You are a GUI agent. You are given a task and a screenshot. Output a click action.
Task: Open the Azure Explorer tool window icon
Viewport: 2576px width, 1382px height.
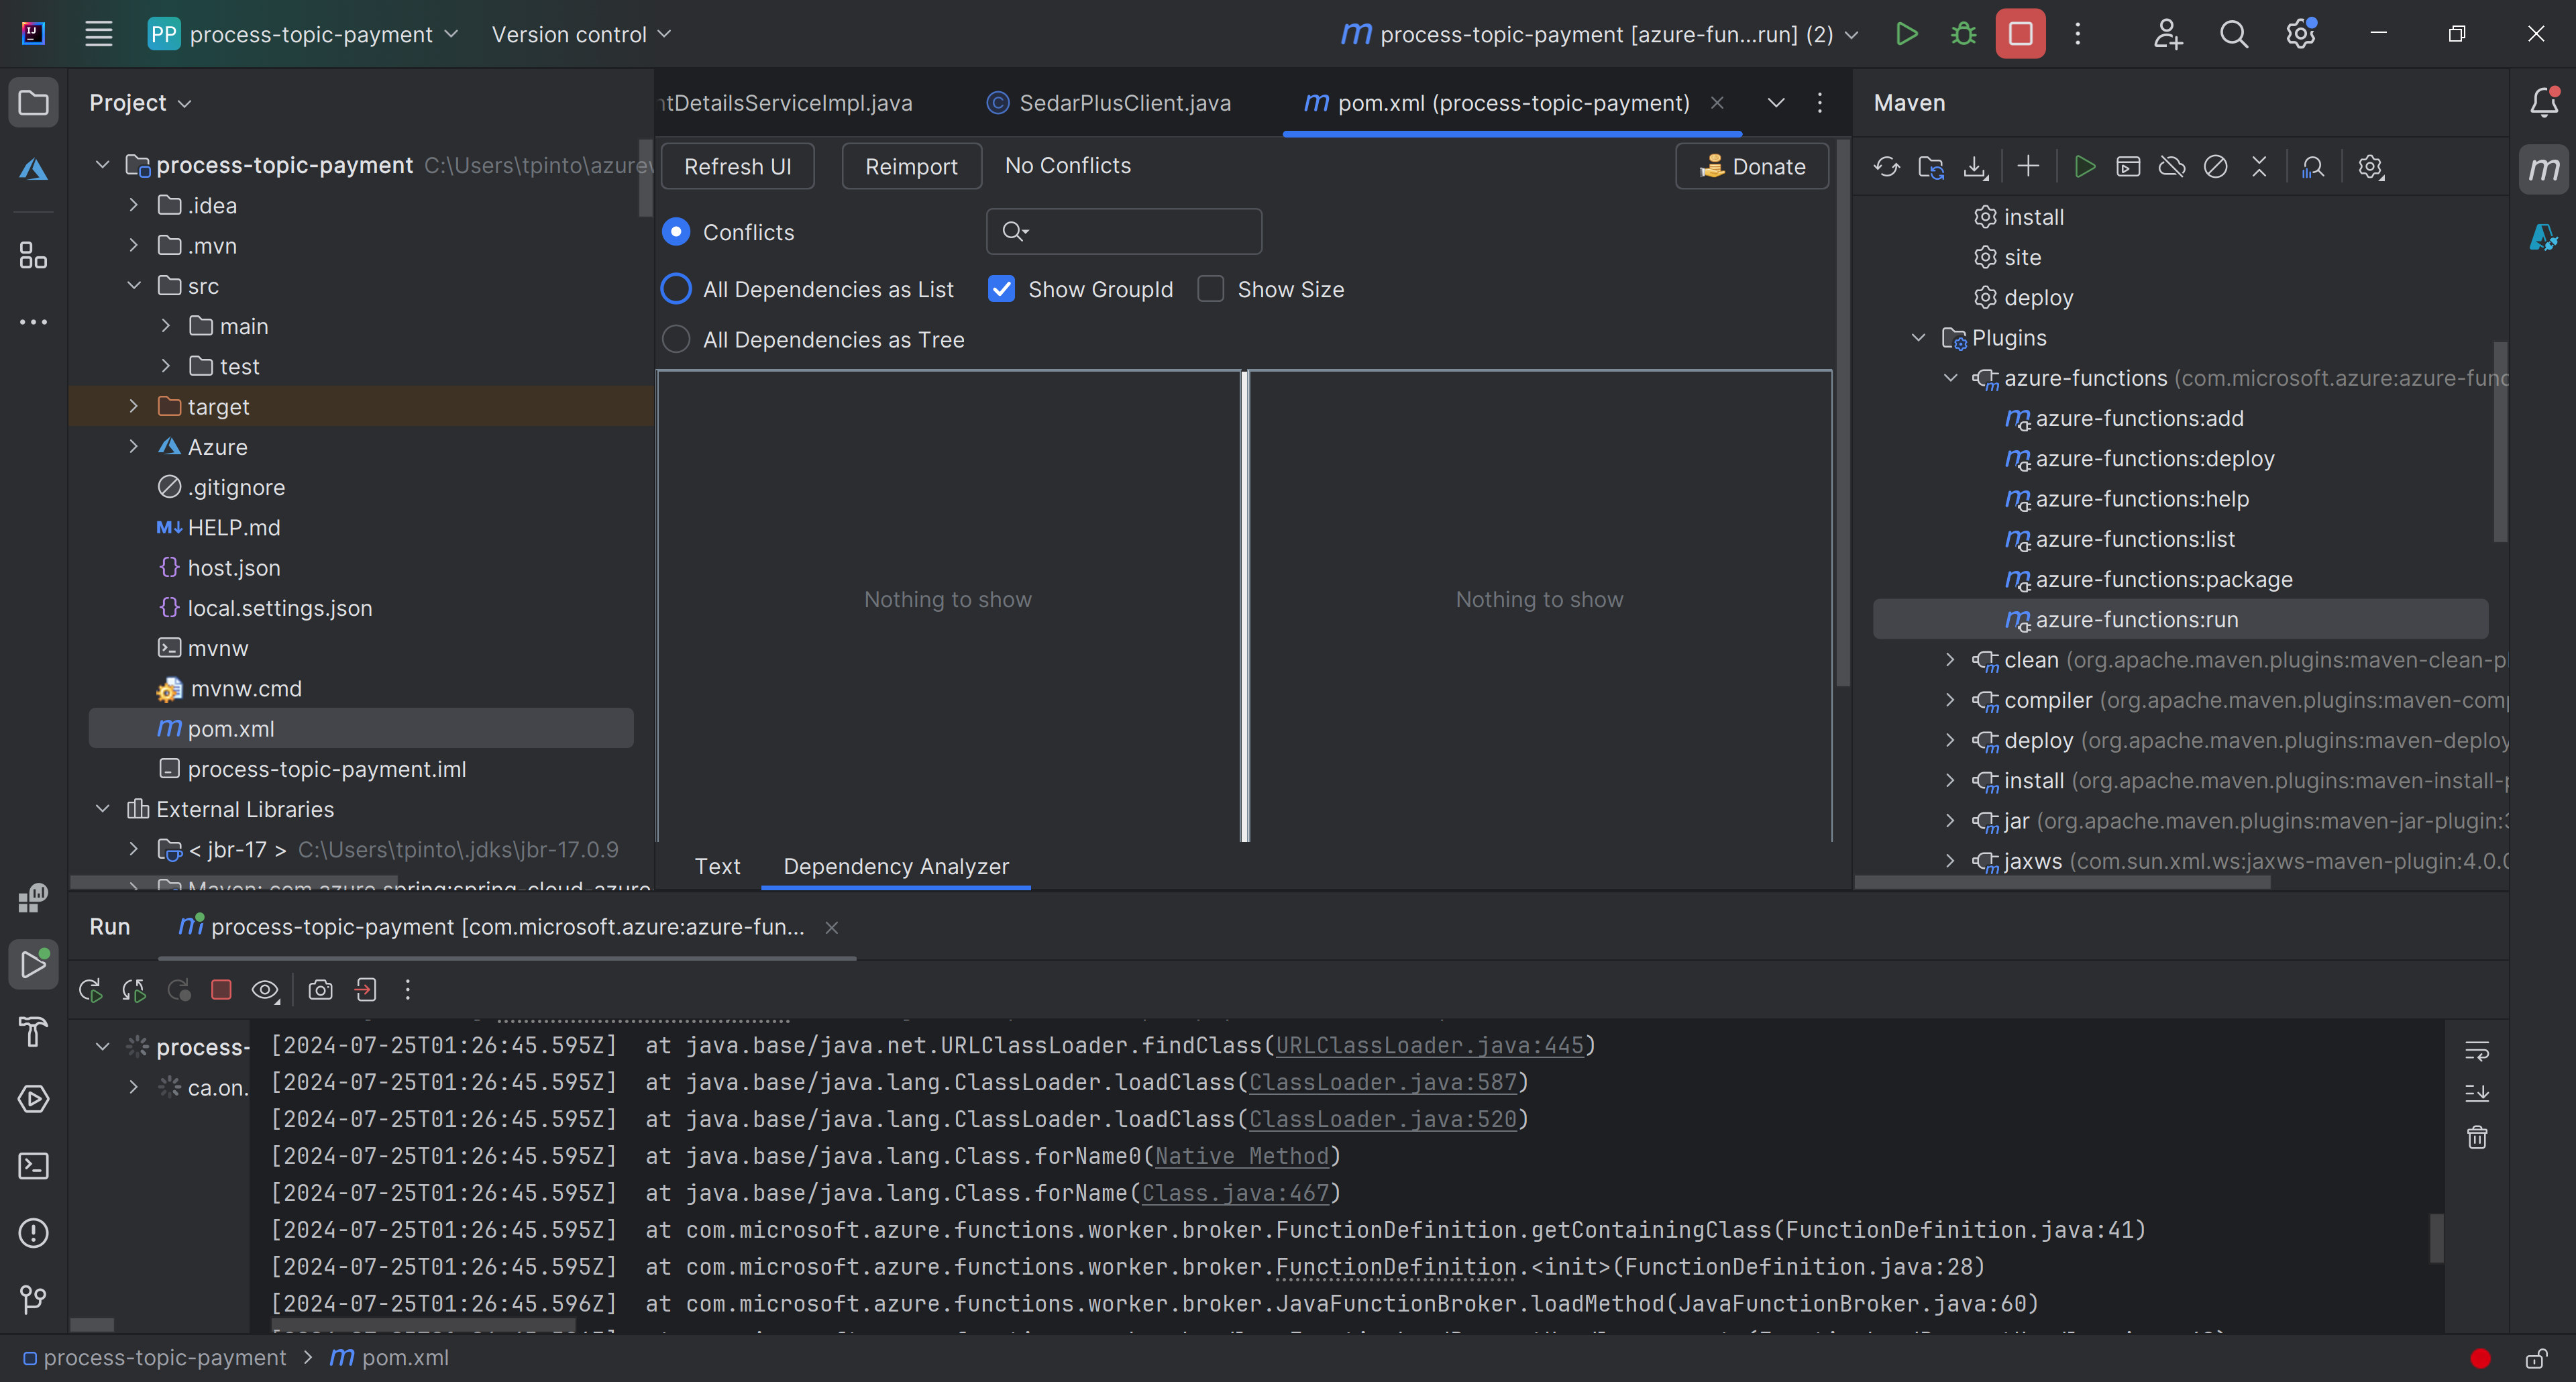33,170
